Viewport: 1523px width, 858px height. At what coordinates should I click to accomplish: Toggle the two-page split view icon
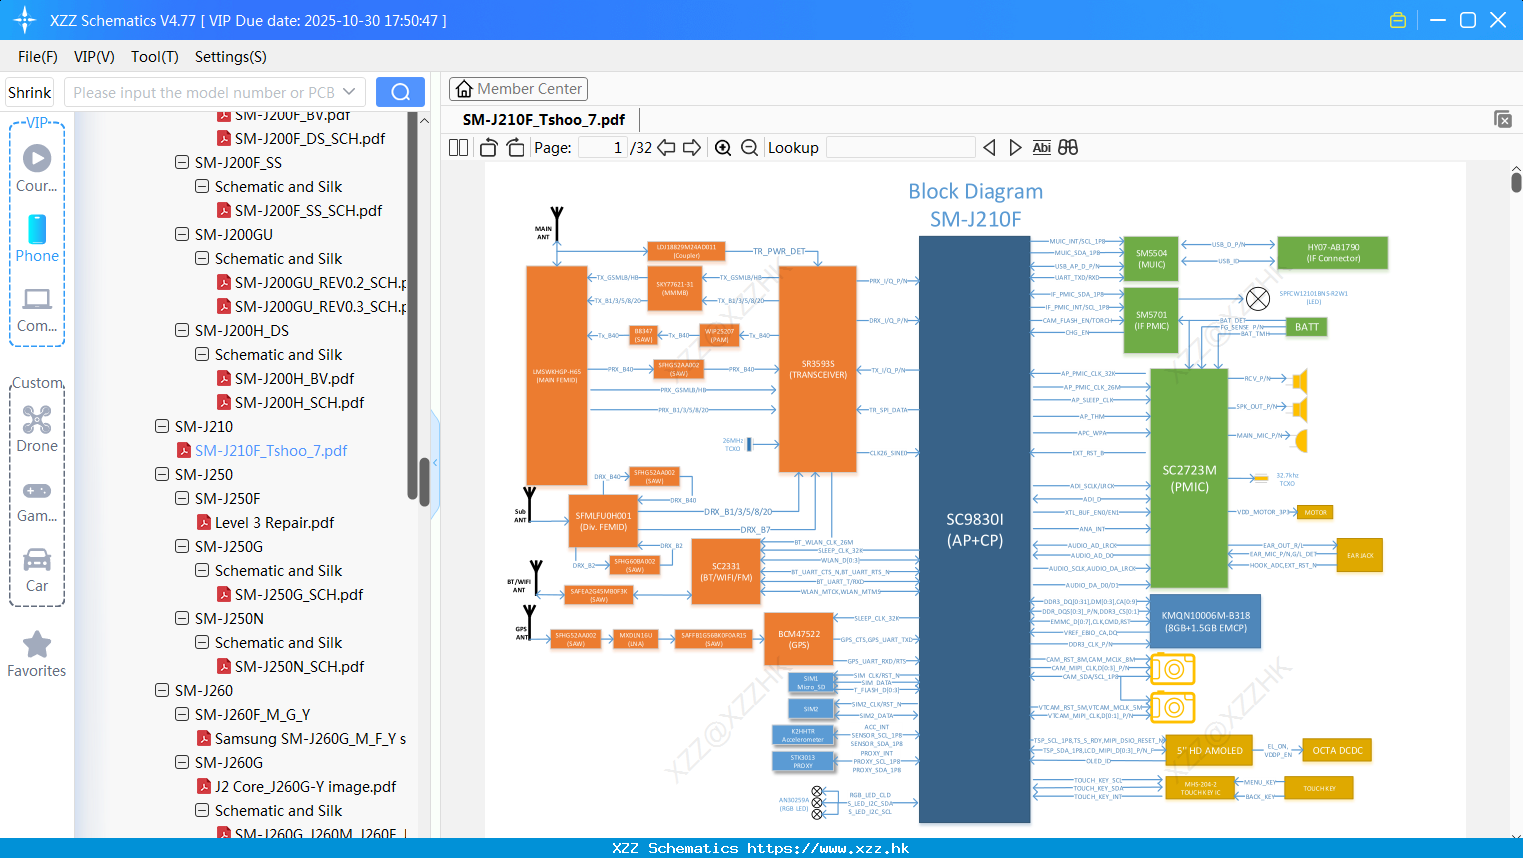[458, 148]
